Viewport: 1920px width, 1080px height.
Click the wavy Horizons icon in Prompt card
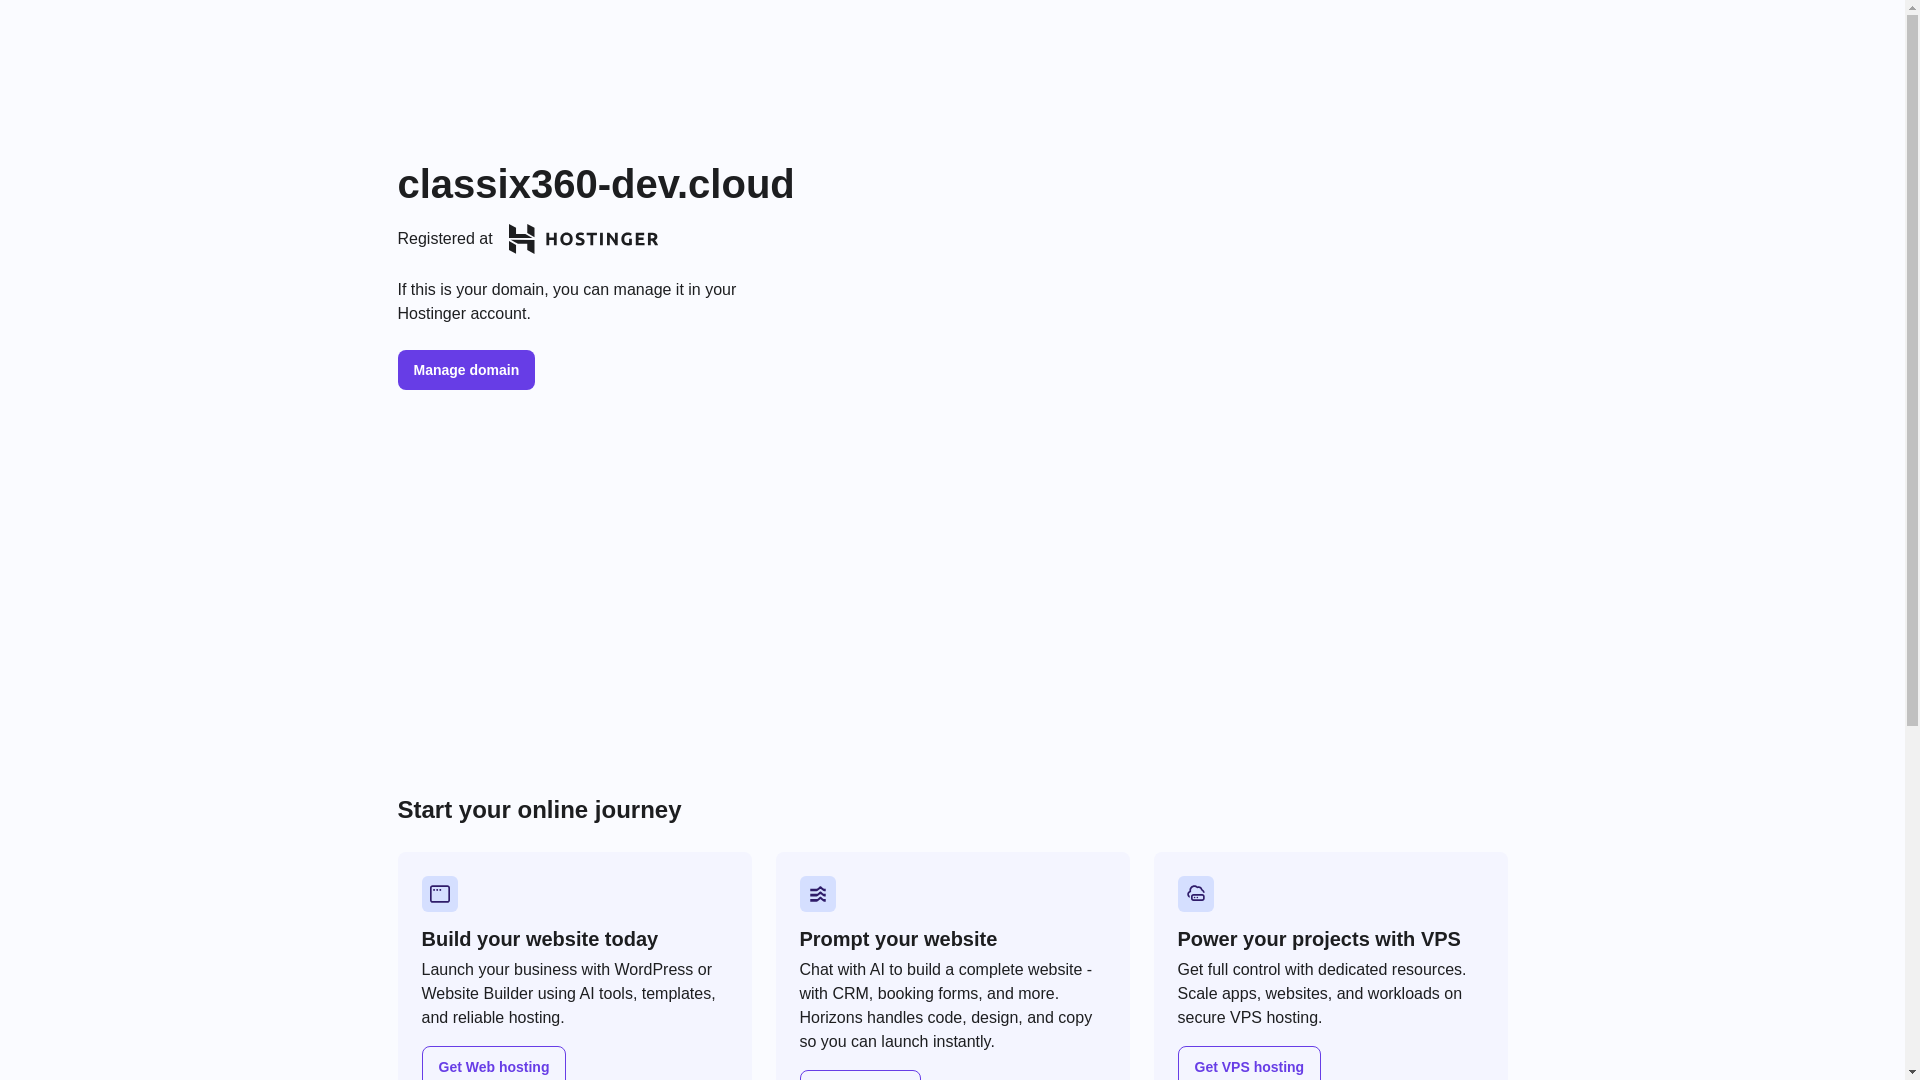coord(818,894)
